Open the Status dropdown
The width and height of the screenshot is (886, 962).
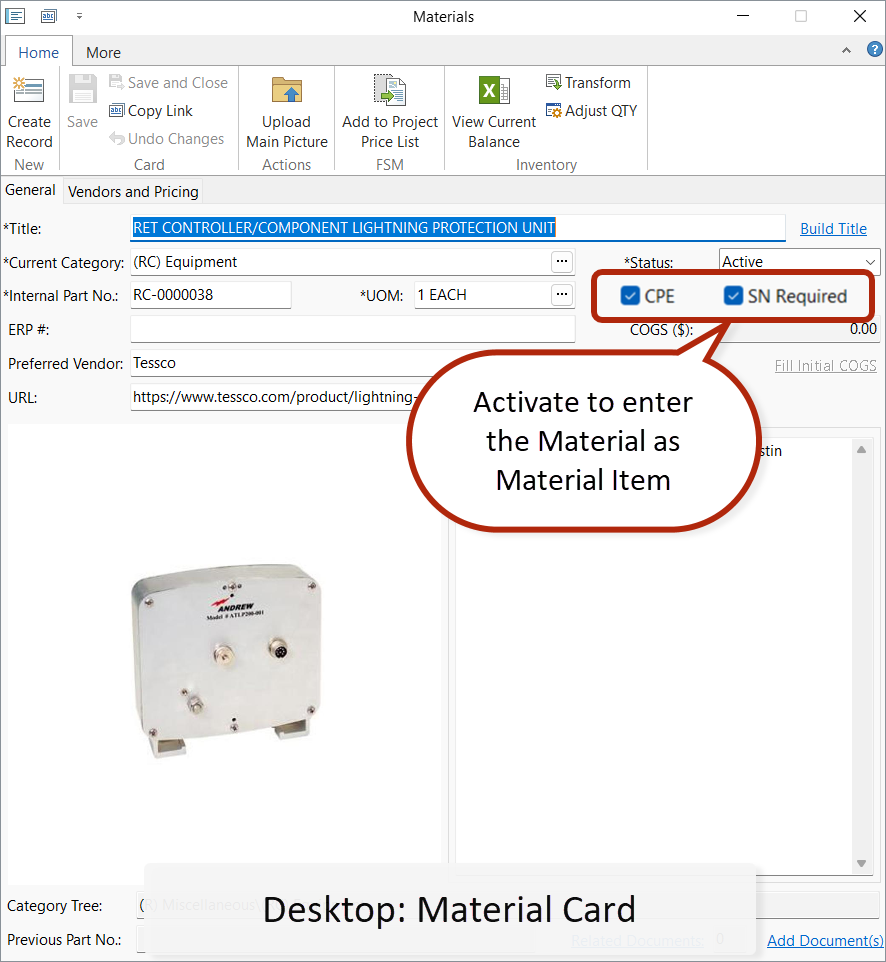click(799, 262)
